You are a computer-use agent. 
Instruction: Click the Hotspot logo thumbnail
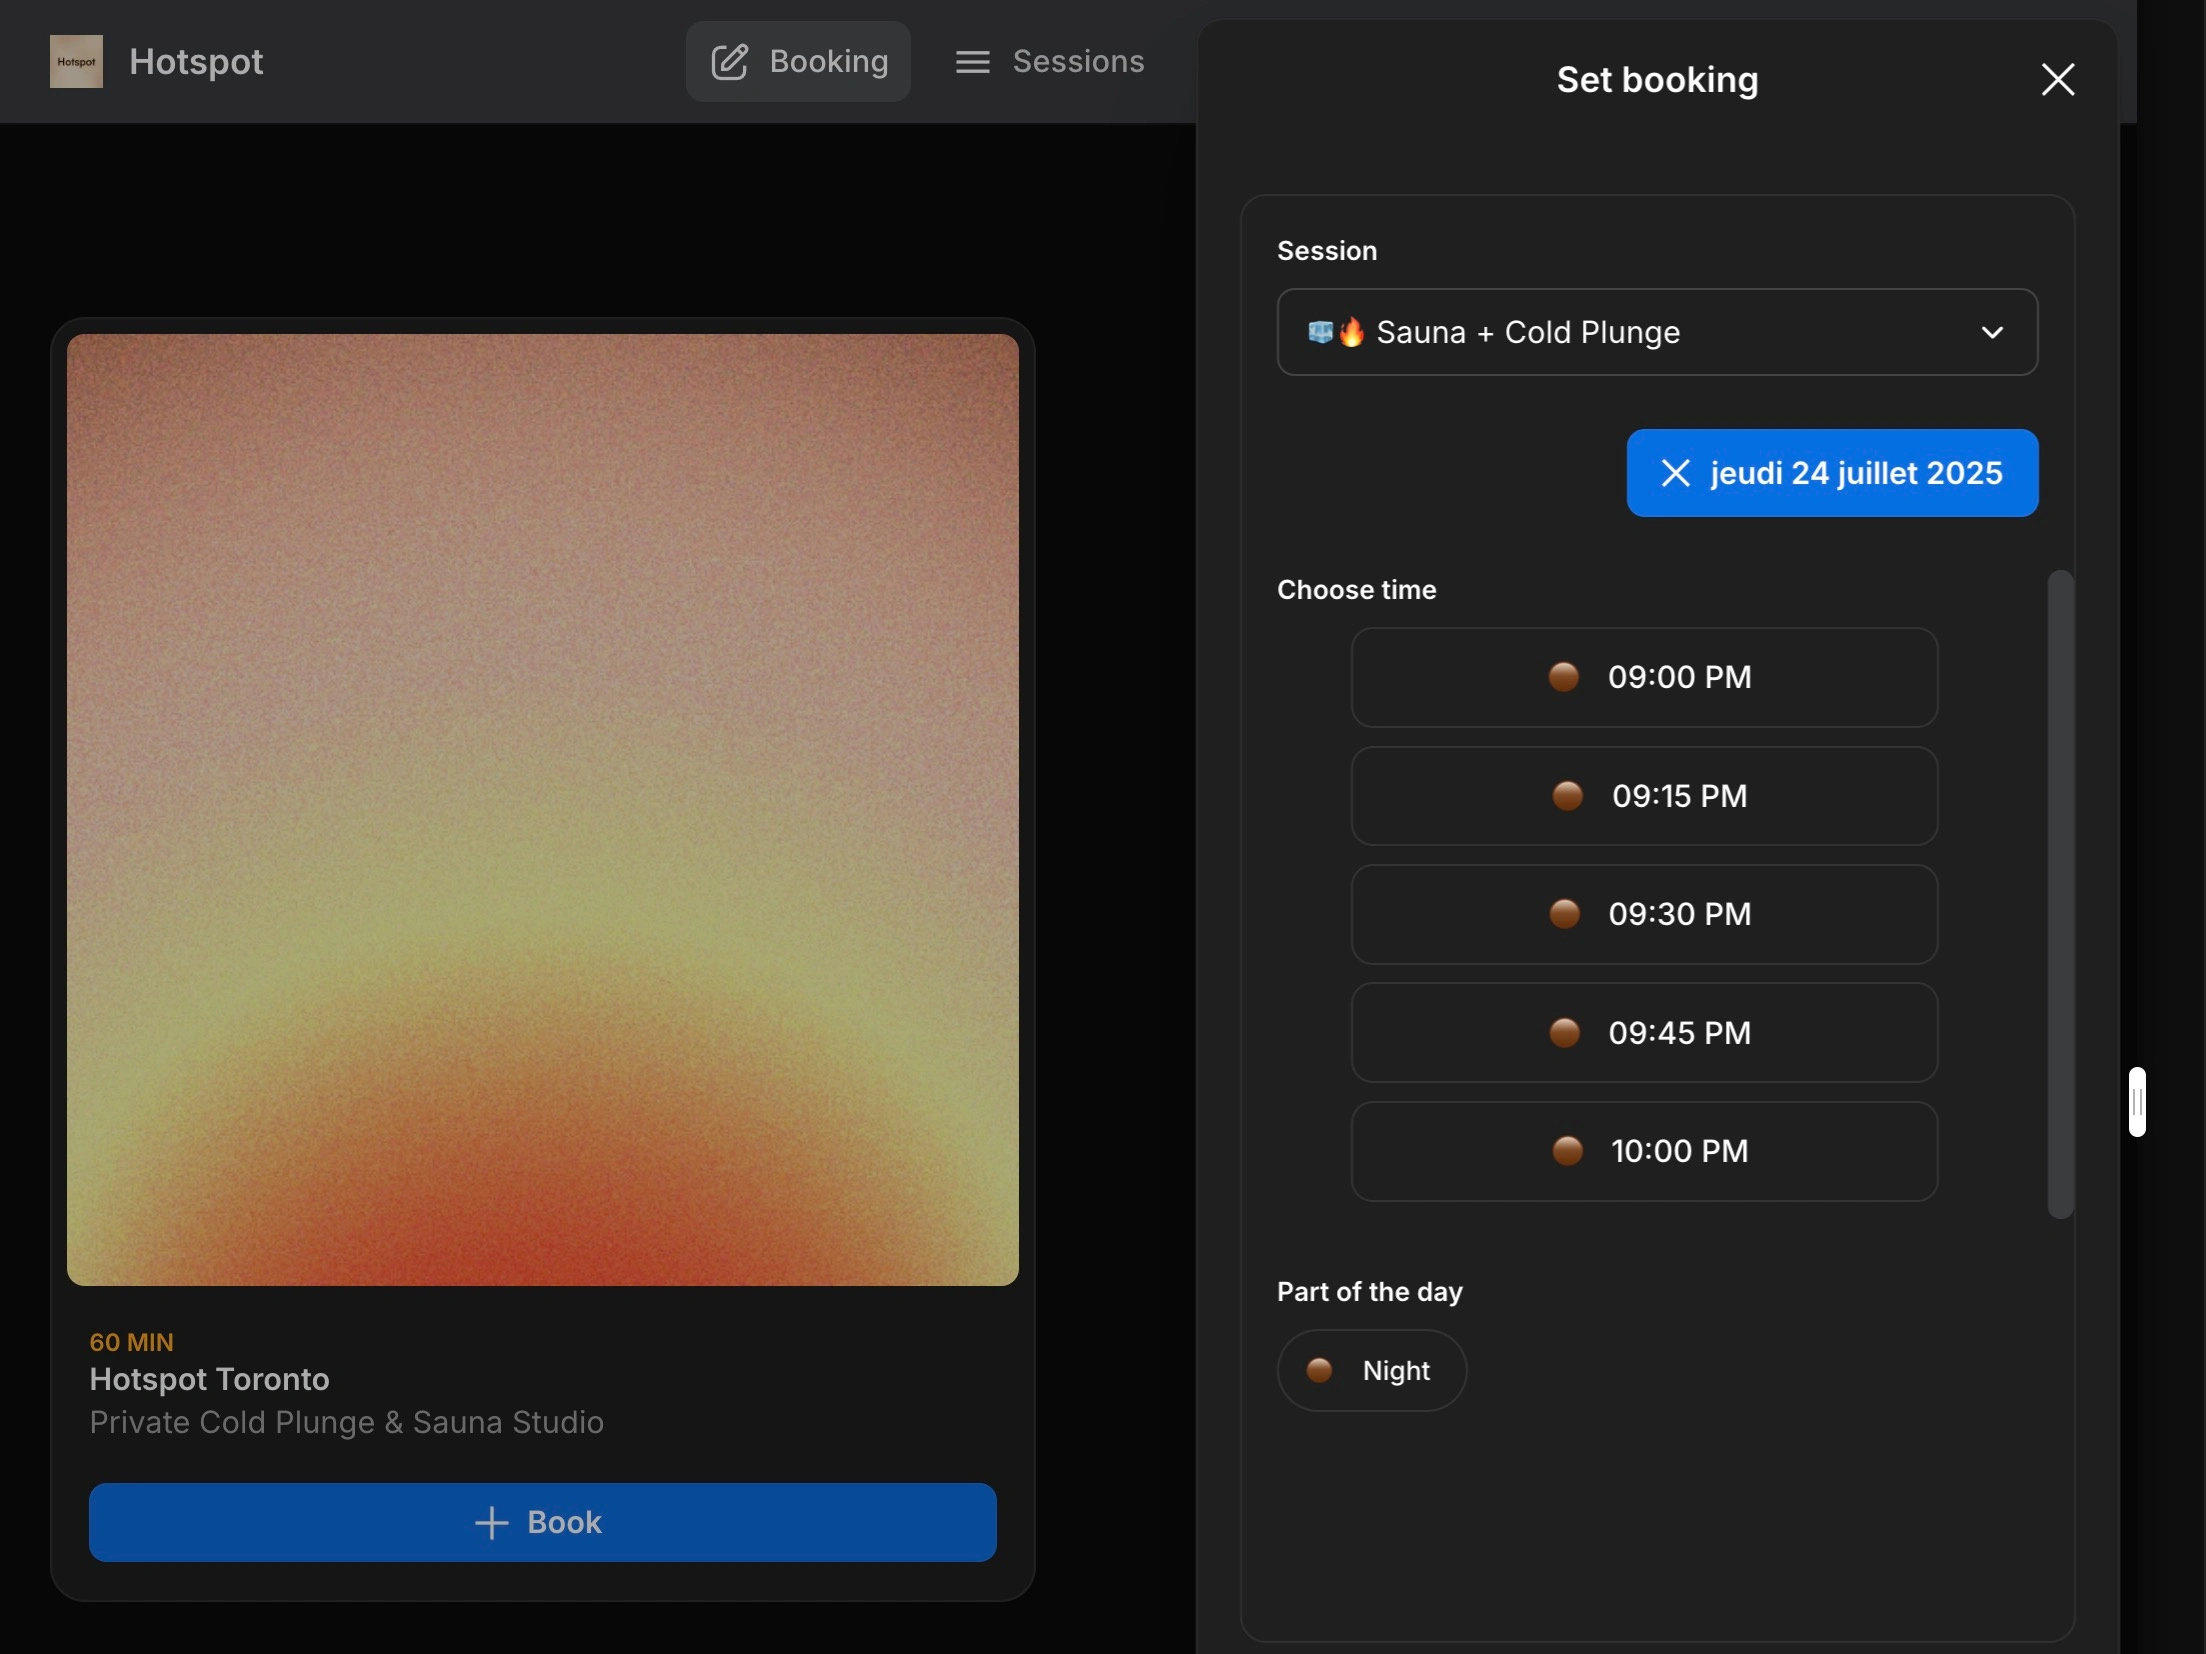tap(76, 61)
